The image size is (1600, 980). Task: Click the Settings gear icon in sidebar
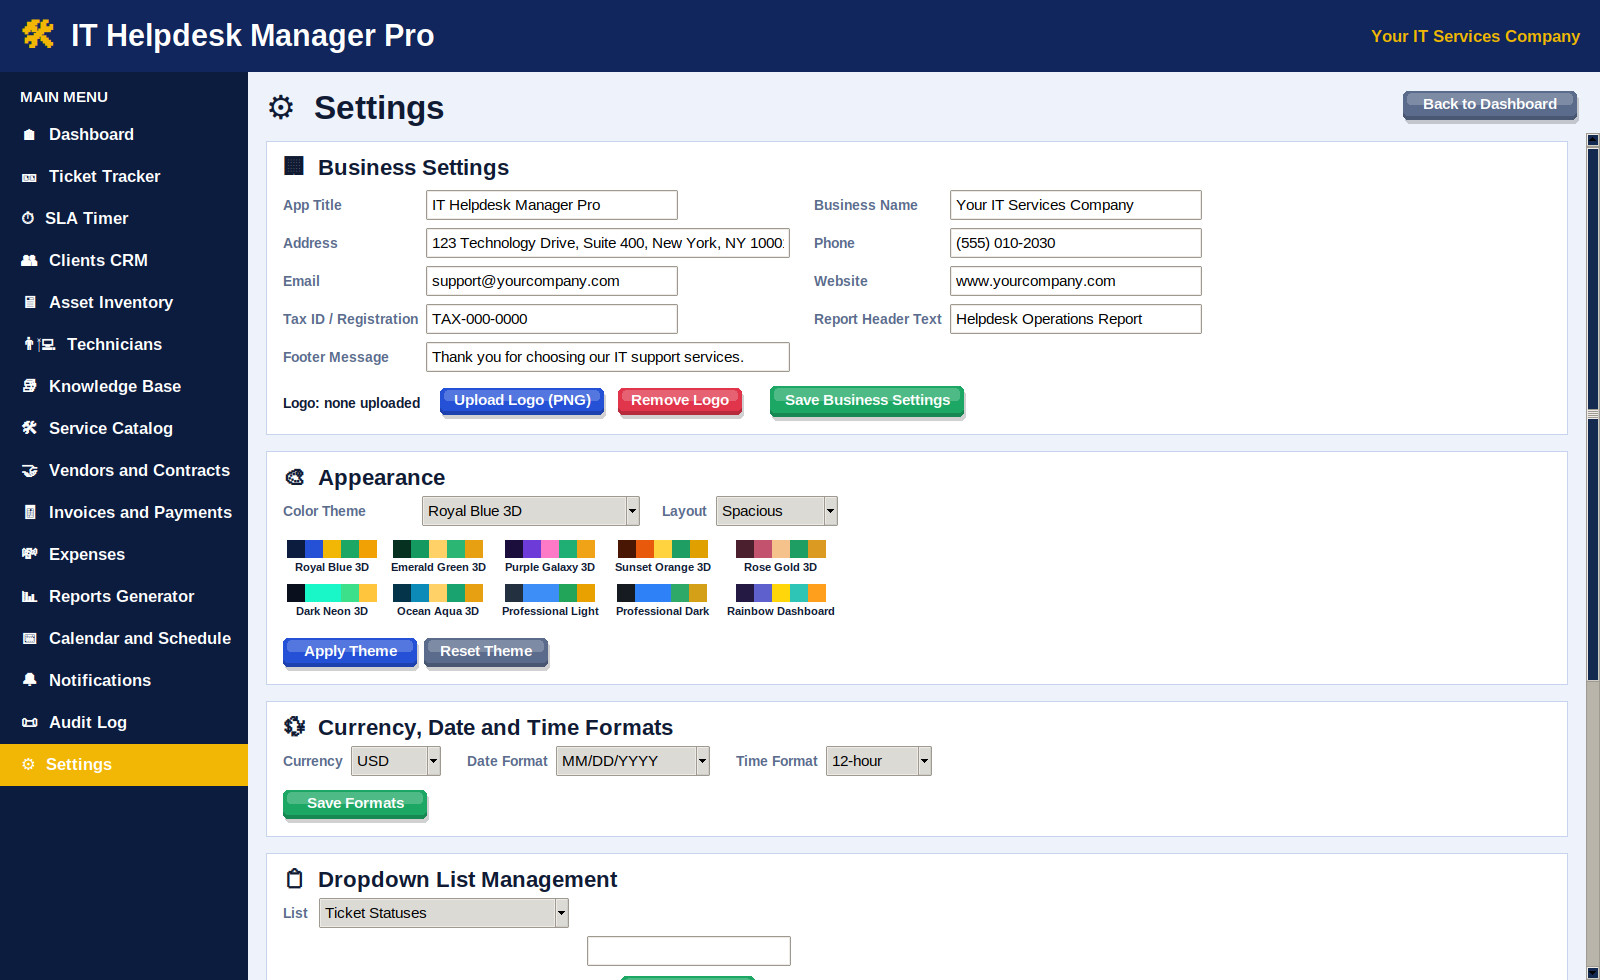pyautogui.click(x=28, y=764)
